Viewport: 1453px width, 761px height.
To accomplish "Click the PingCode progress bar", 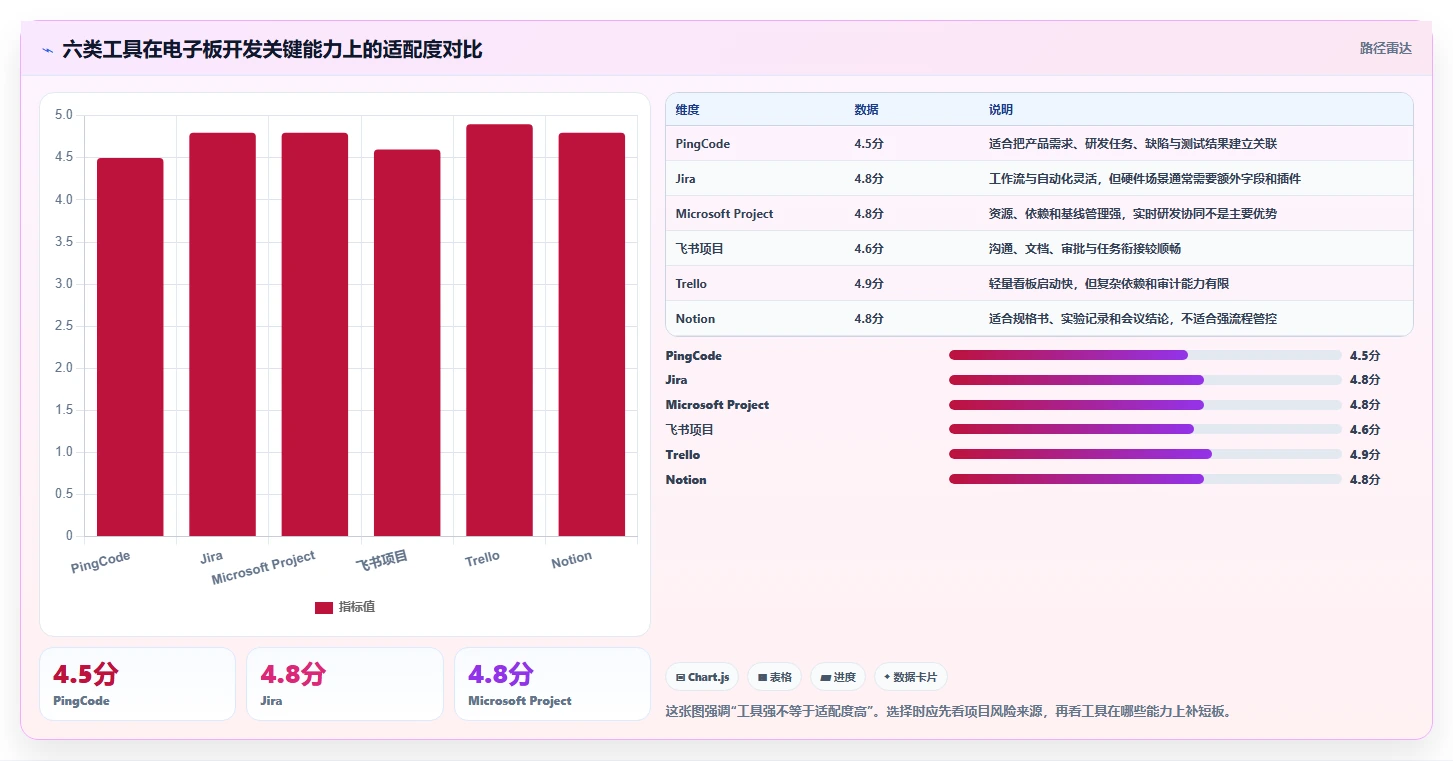I will pos(1145,355).
